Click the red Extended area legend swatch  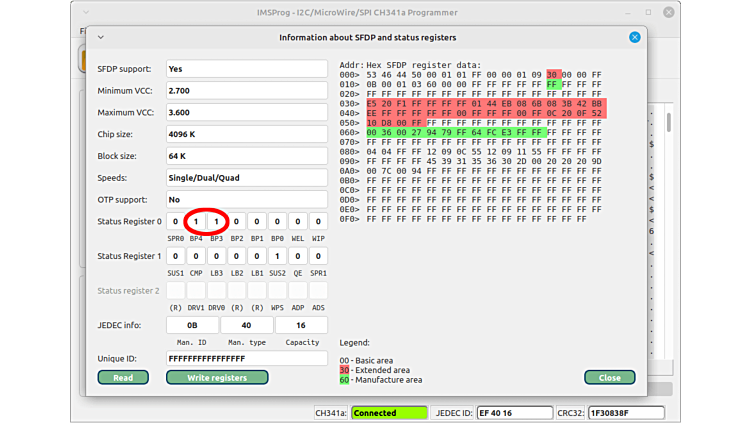(345, 370)
